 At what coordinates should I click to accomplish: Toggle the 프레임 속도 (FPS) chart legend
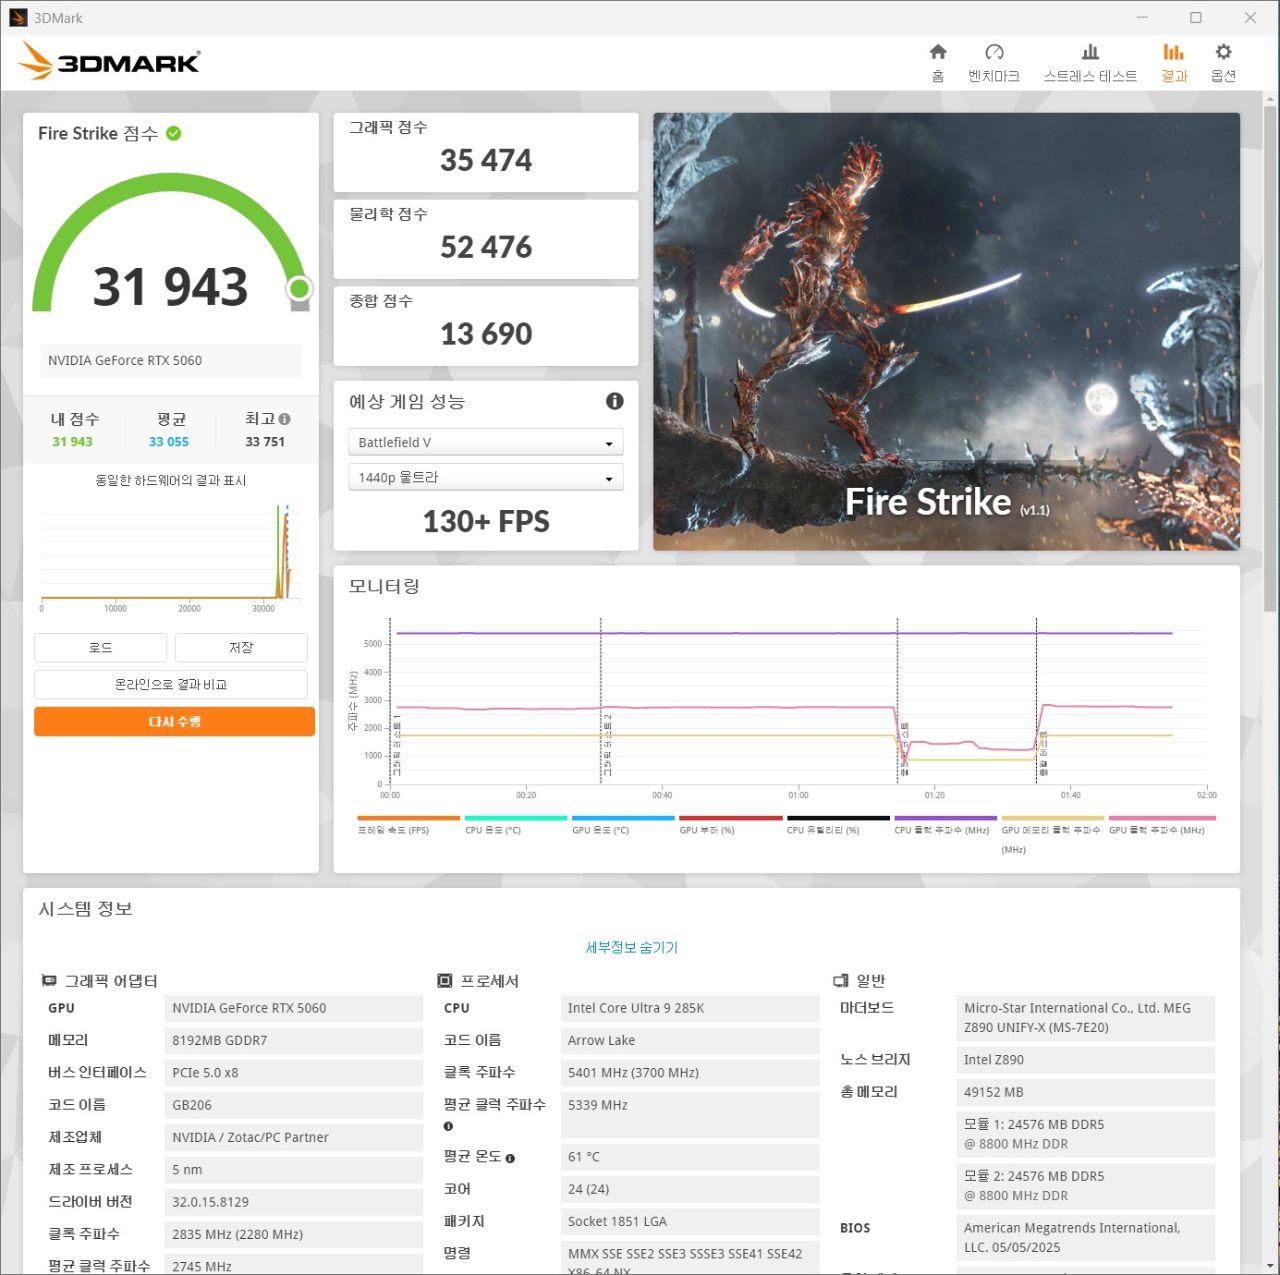[x=394, y=830]
